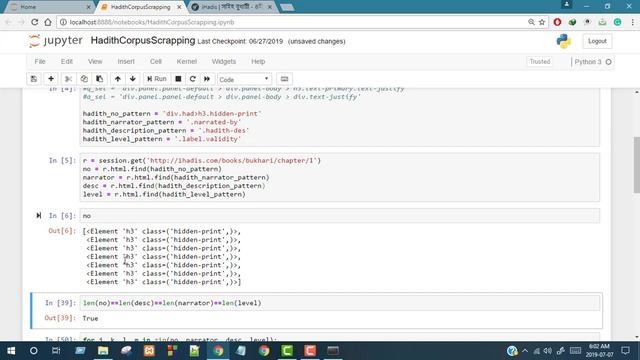Open the File menu
This screenshot has height=360, width=640.
[40, 62]
